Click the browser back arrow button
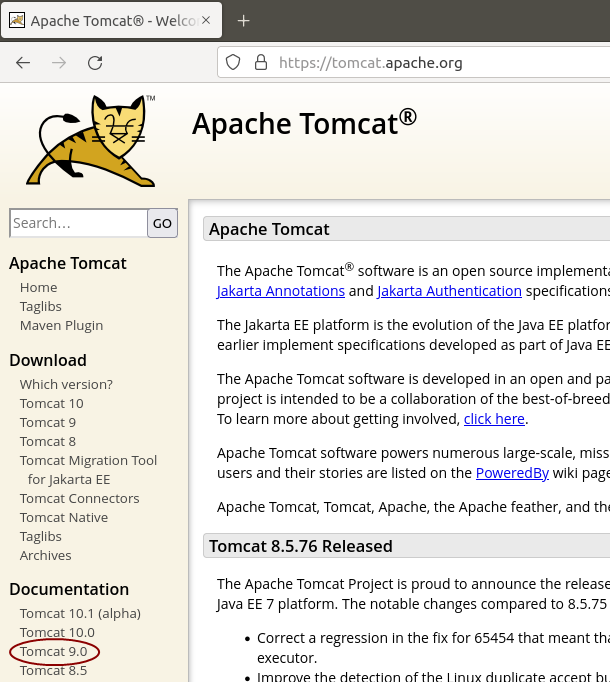Screen dimensions: 610x682 tap(23, 62)
